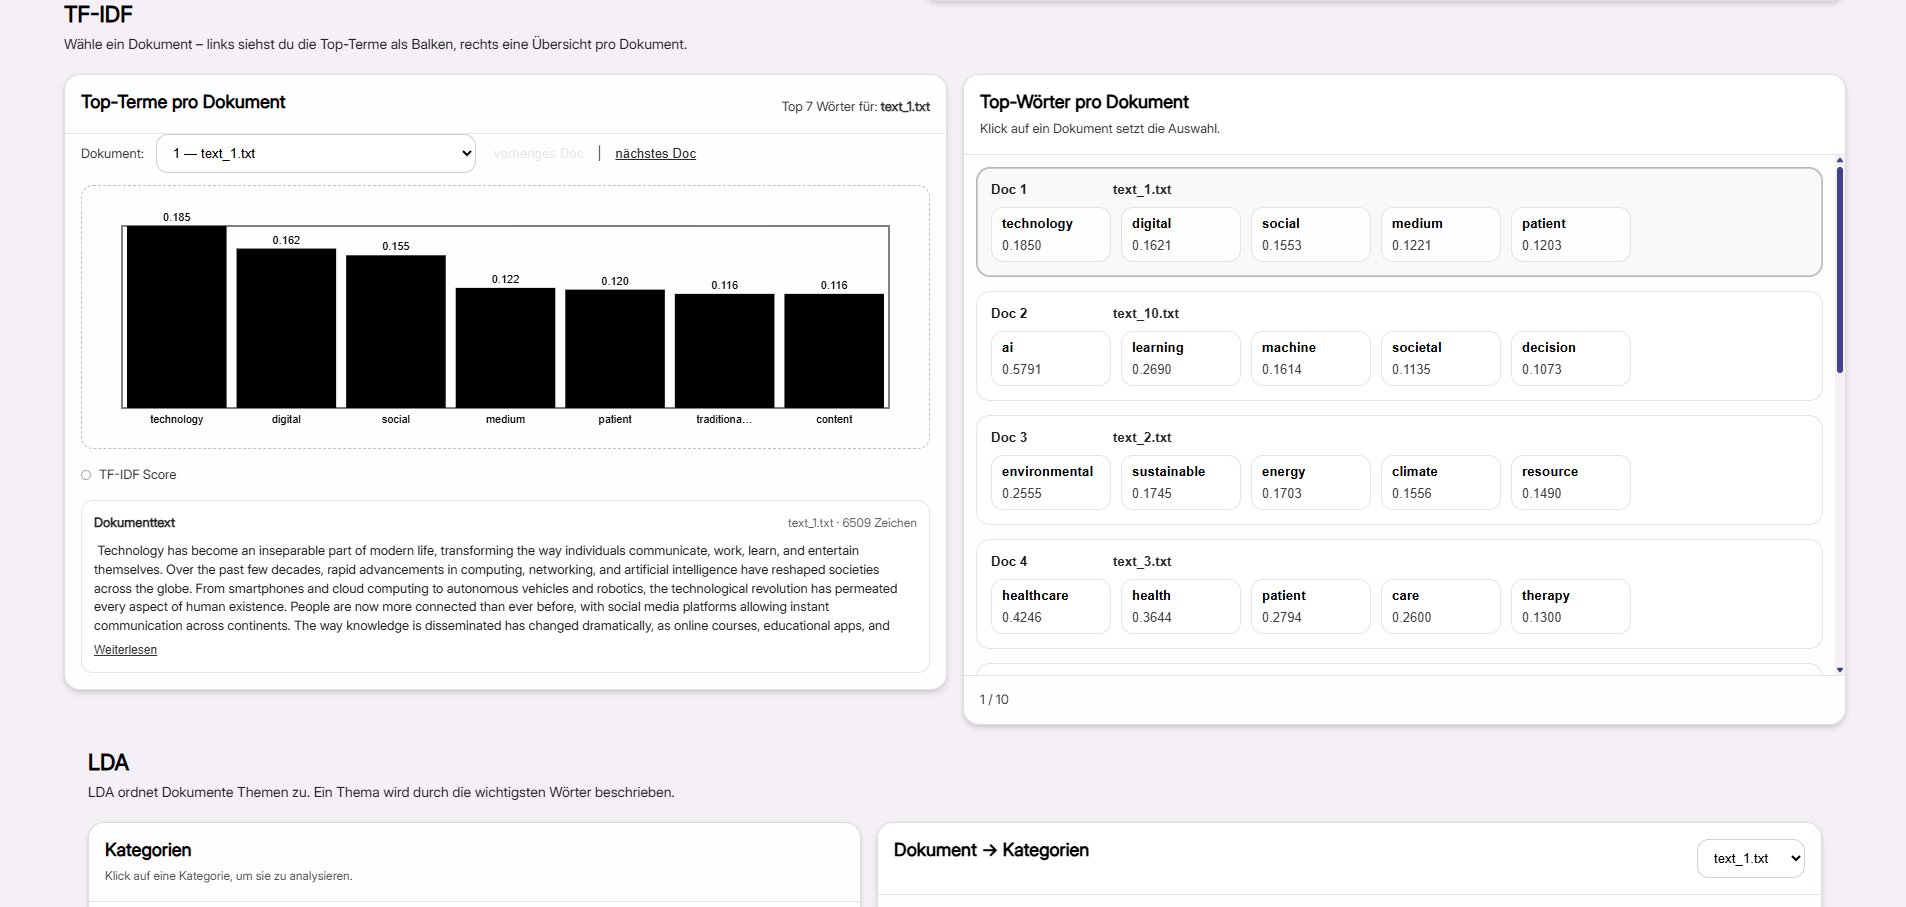Image resolution: width=1906 pixels, height=907 pixels.
Task: Click the ai term chip in Doc 2
Action: coord(1050,358)
